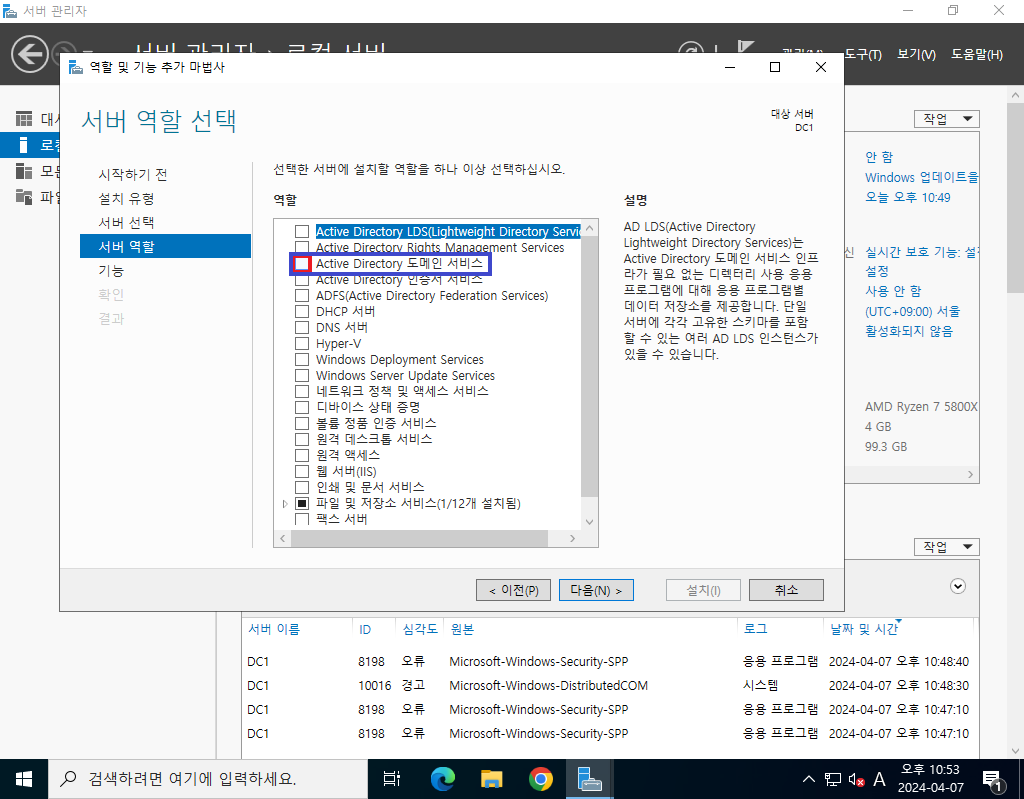The width and height of the screenshot is (1024, 799).
Task: Open the Windows Start menu
Action: (x=24, y=779)
